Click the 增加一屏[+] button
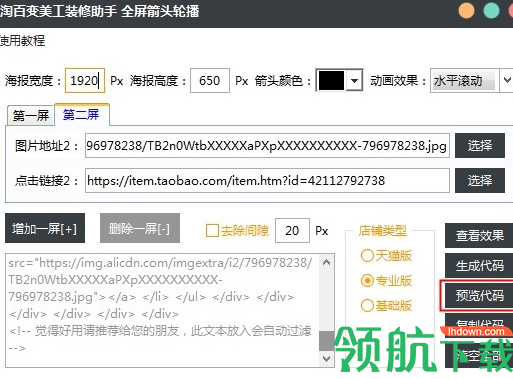Screen dimensions: 513x379 45,228
